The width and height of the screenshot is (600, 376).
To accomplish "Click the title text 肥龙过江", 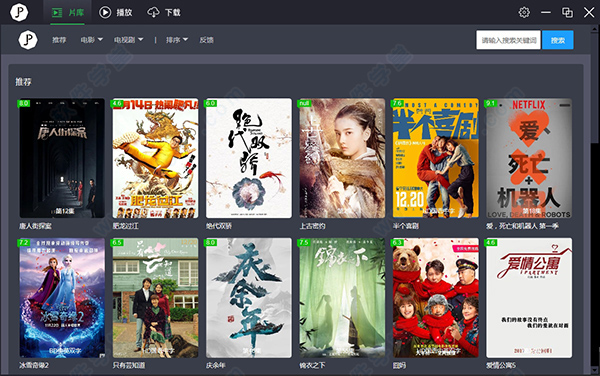I will click(x=126, y=226).
